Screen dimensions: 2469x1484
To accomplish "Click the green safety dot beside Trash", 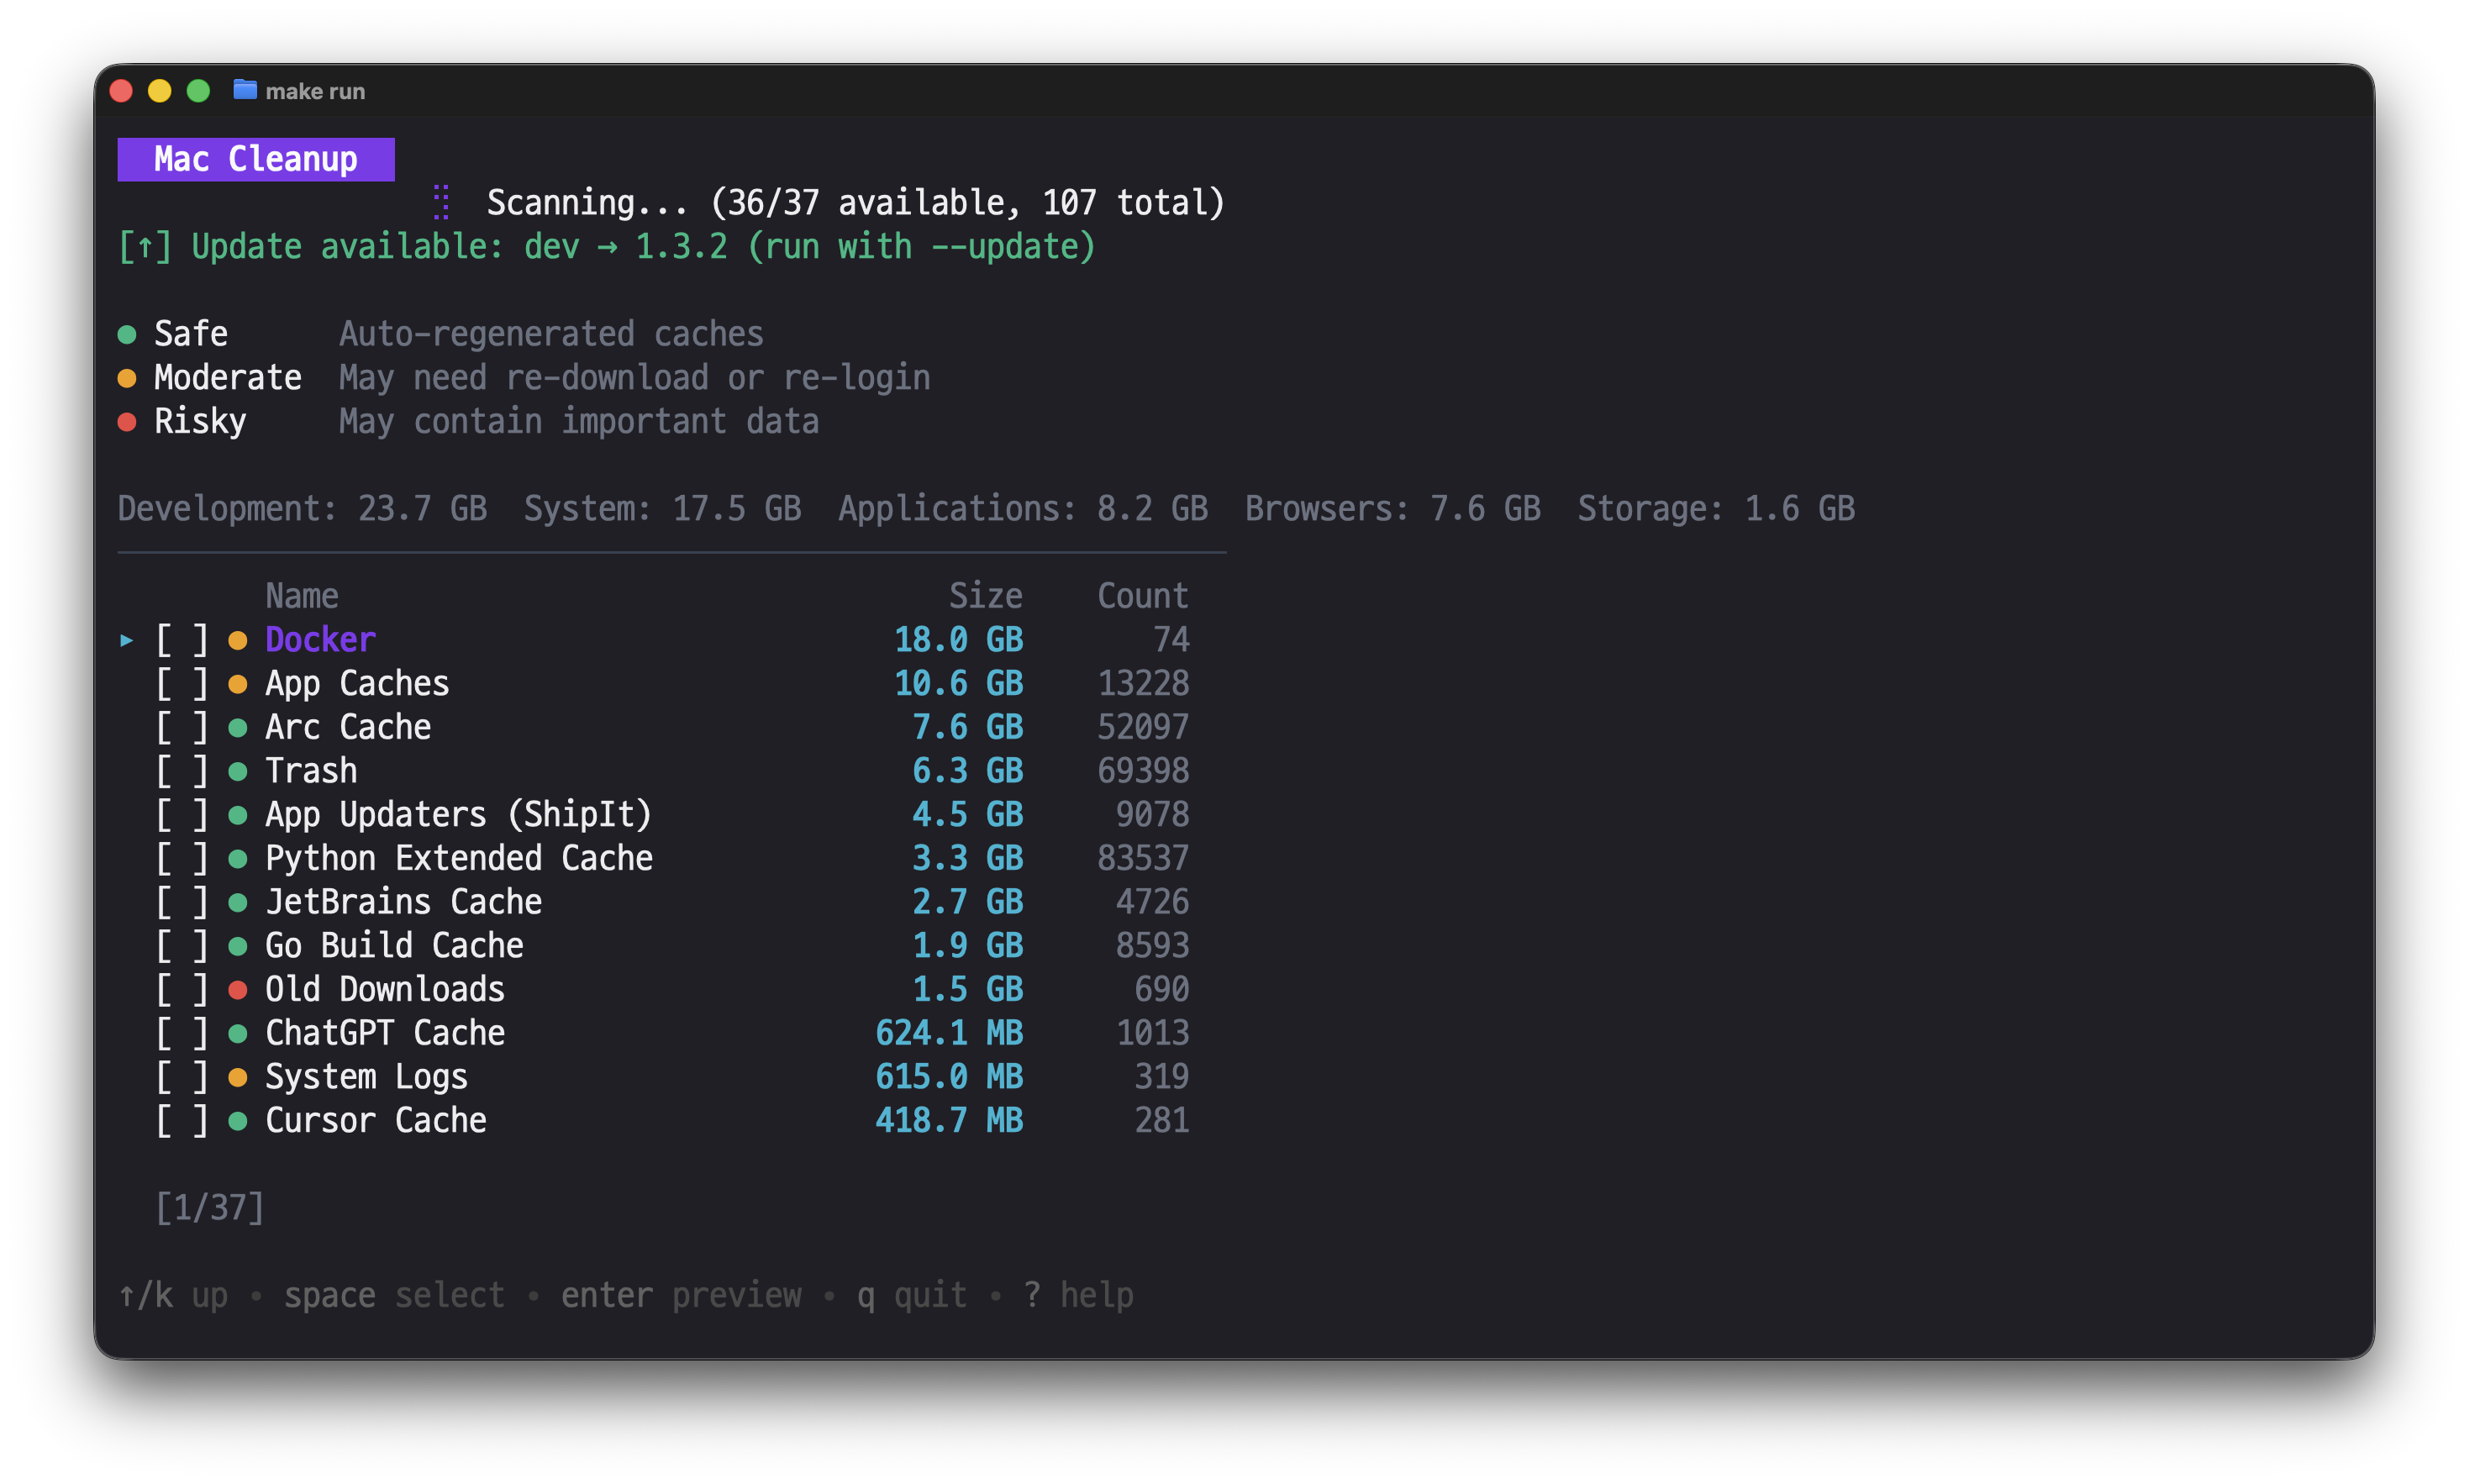I will (x=238, y=771).
